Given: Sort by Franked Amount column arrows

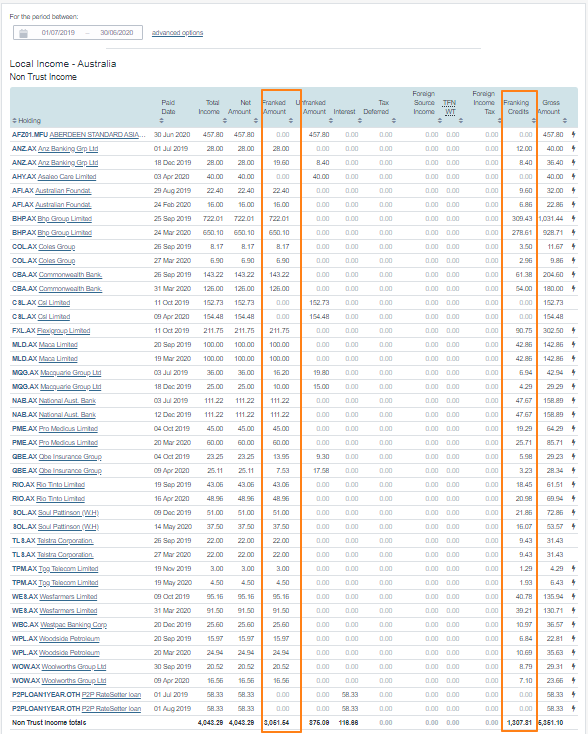Looking at the screenshot, I should coord(291,121).
